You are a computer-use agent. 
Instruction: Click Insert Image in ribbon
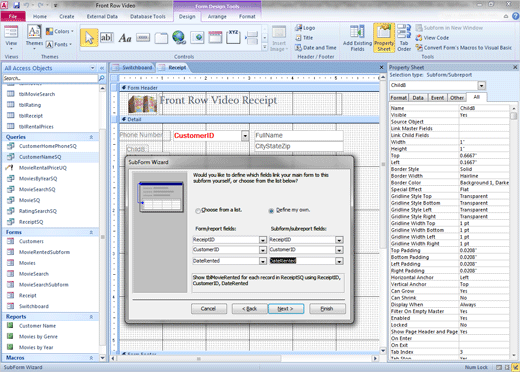(x=279, y=38)
